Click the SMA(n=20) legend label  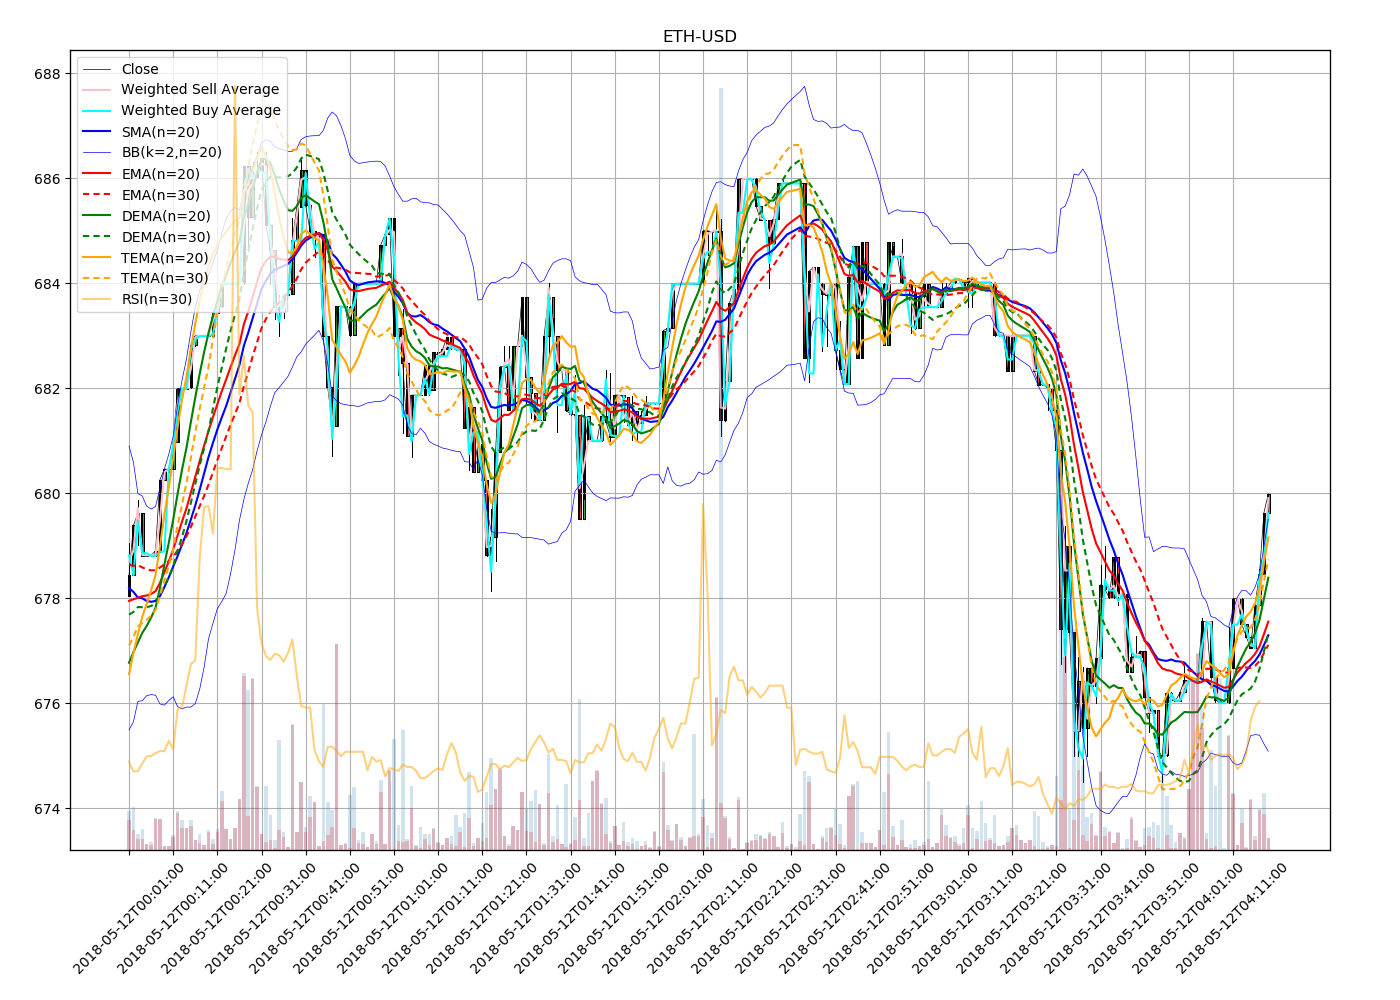tap(160, 132)
